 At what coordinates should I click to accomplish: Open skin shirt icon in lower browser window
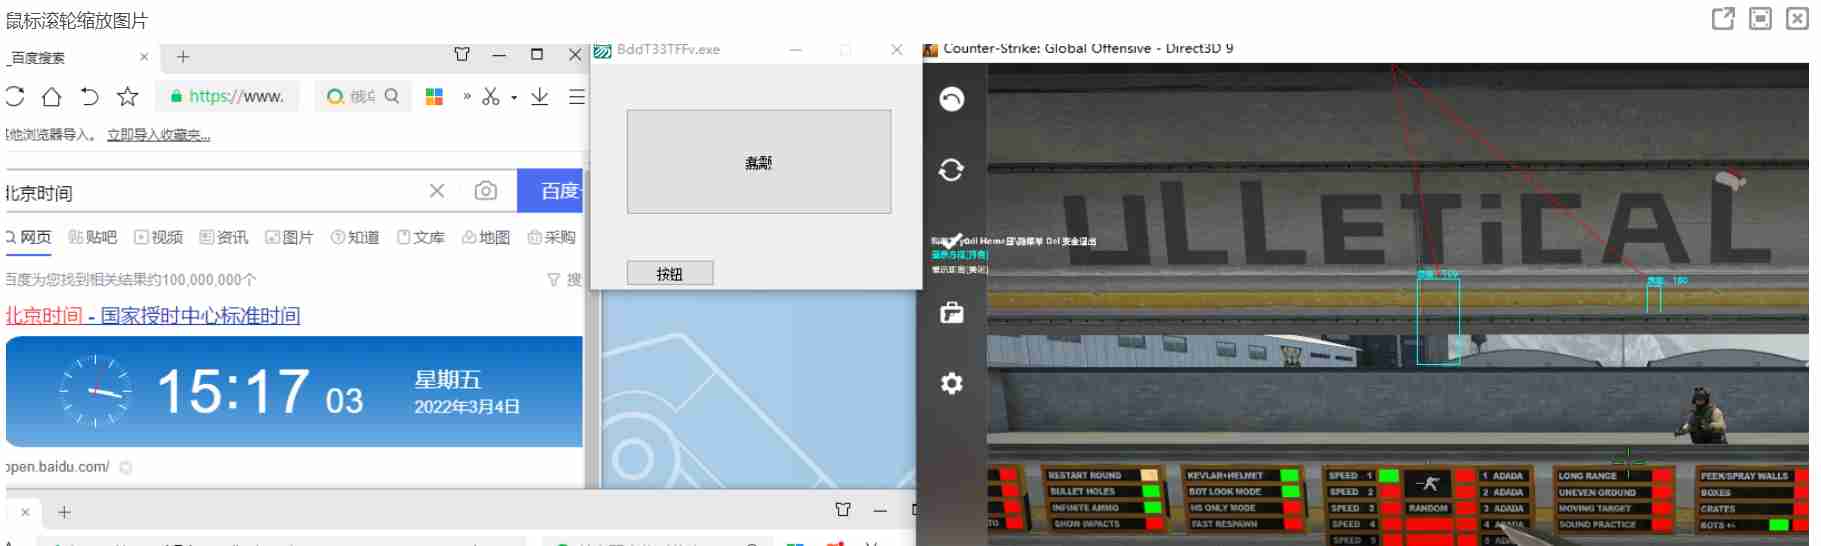point(843,510)
